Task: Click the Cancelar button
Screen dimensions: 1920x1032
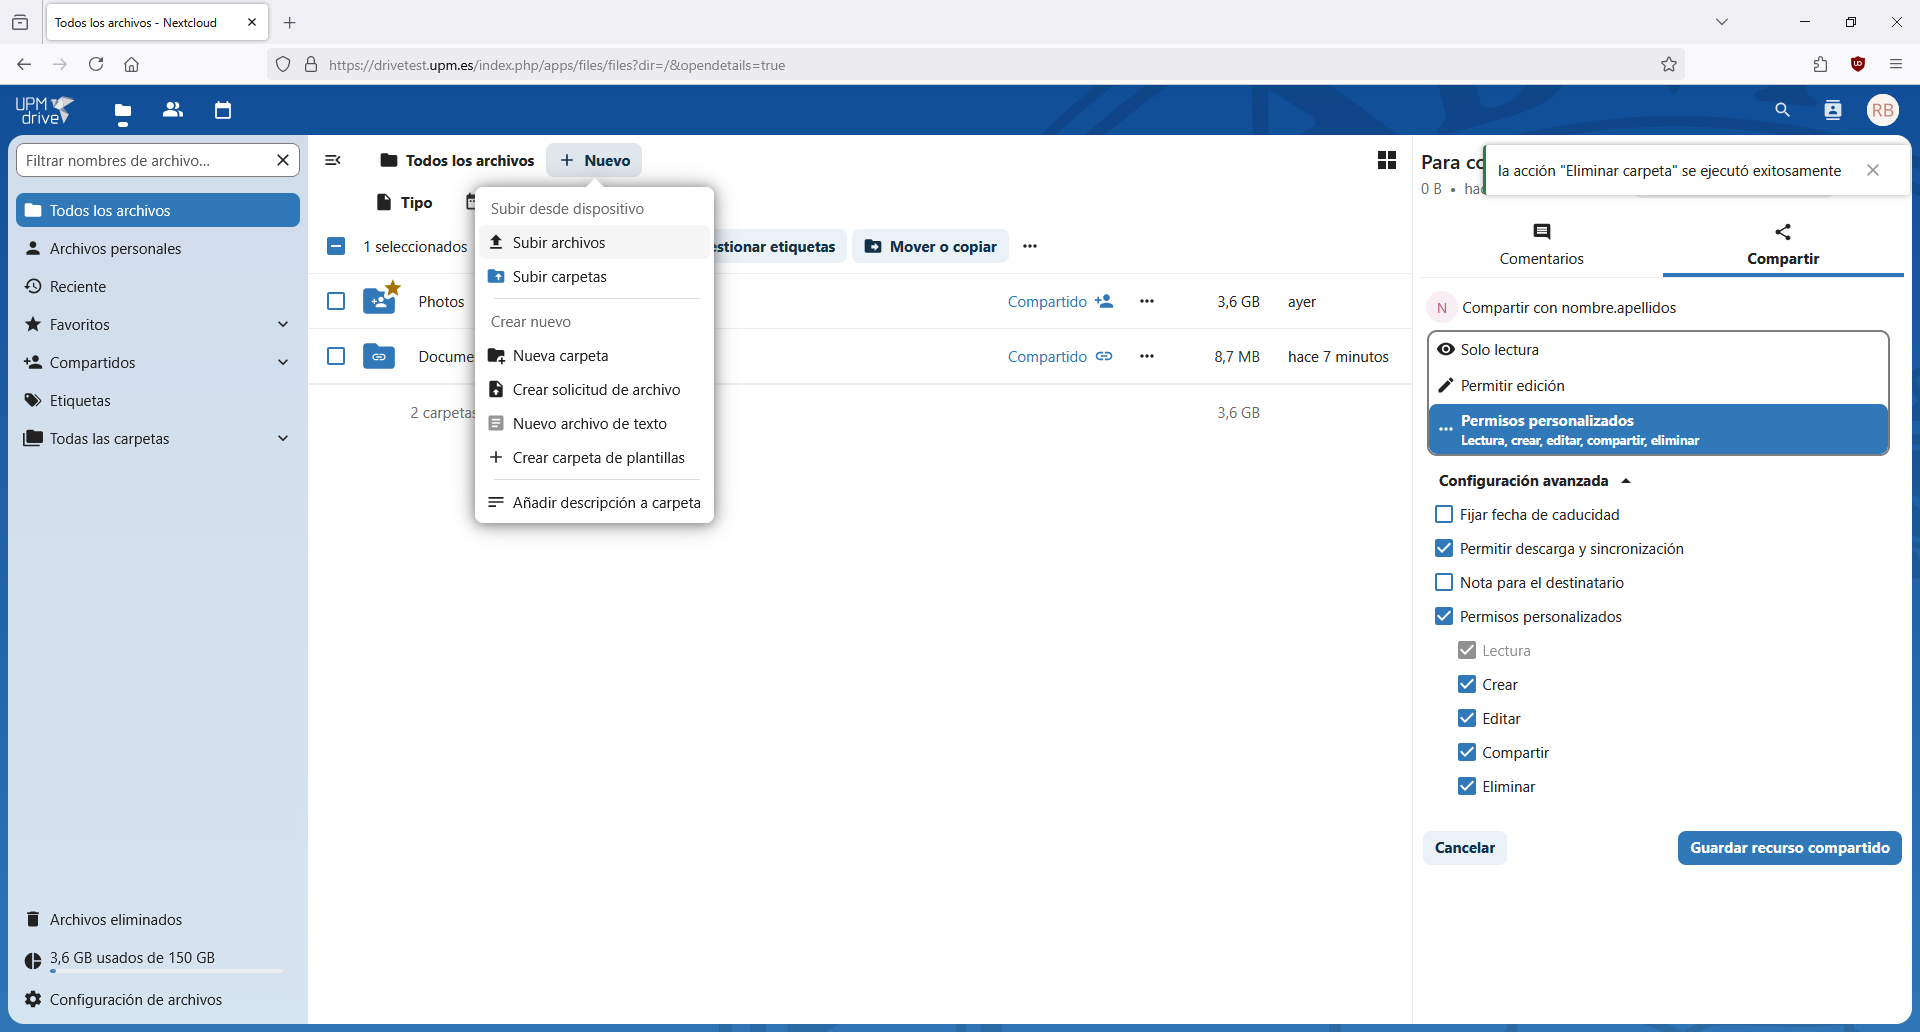Action: coord(1464,847)
